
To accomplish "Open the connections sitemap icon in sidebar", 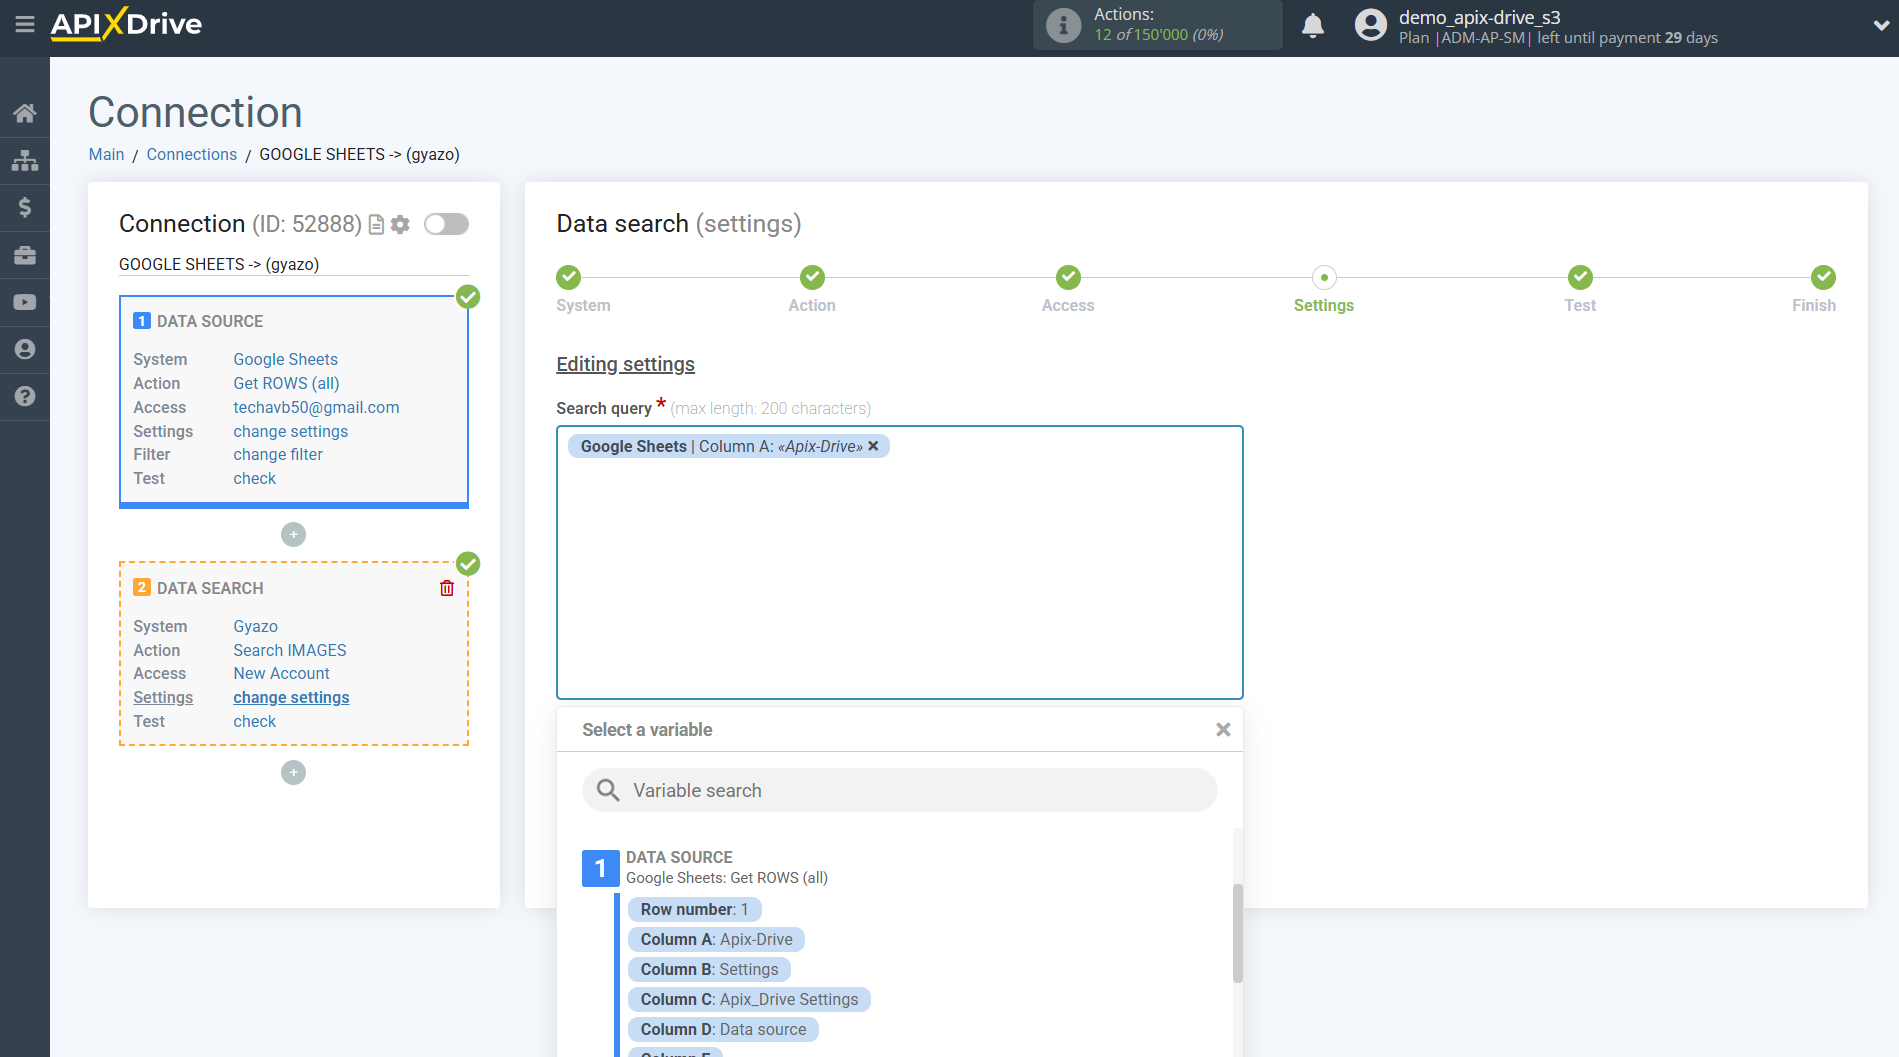I will [x=25, y=160].
